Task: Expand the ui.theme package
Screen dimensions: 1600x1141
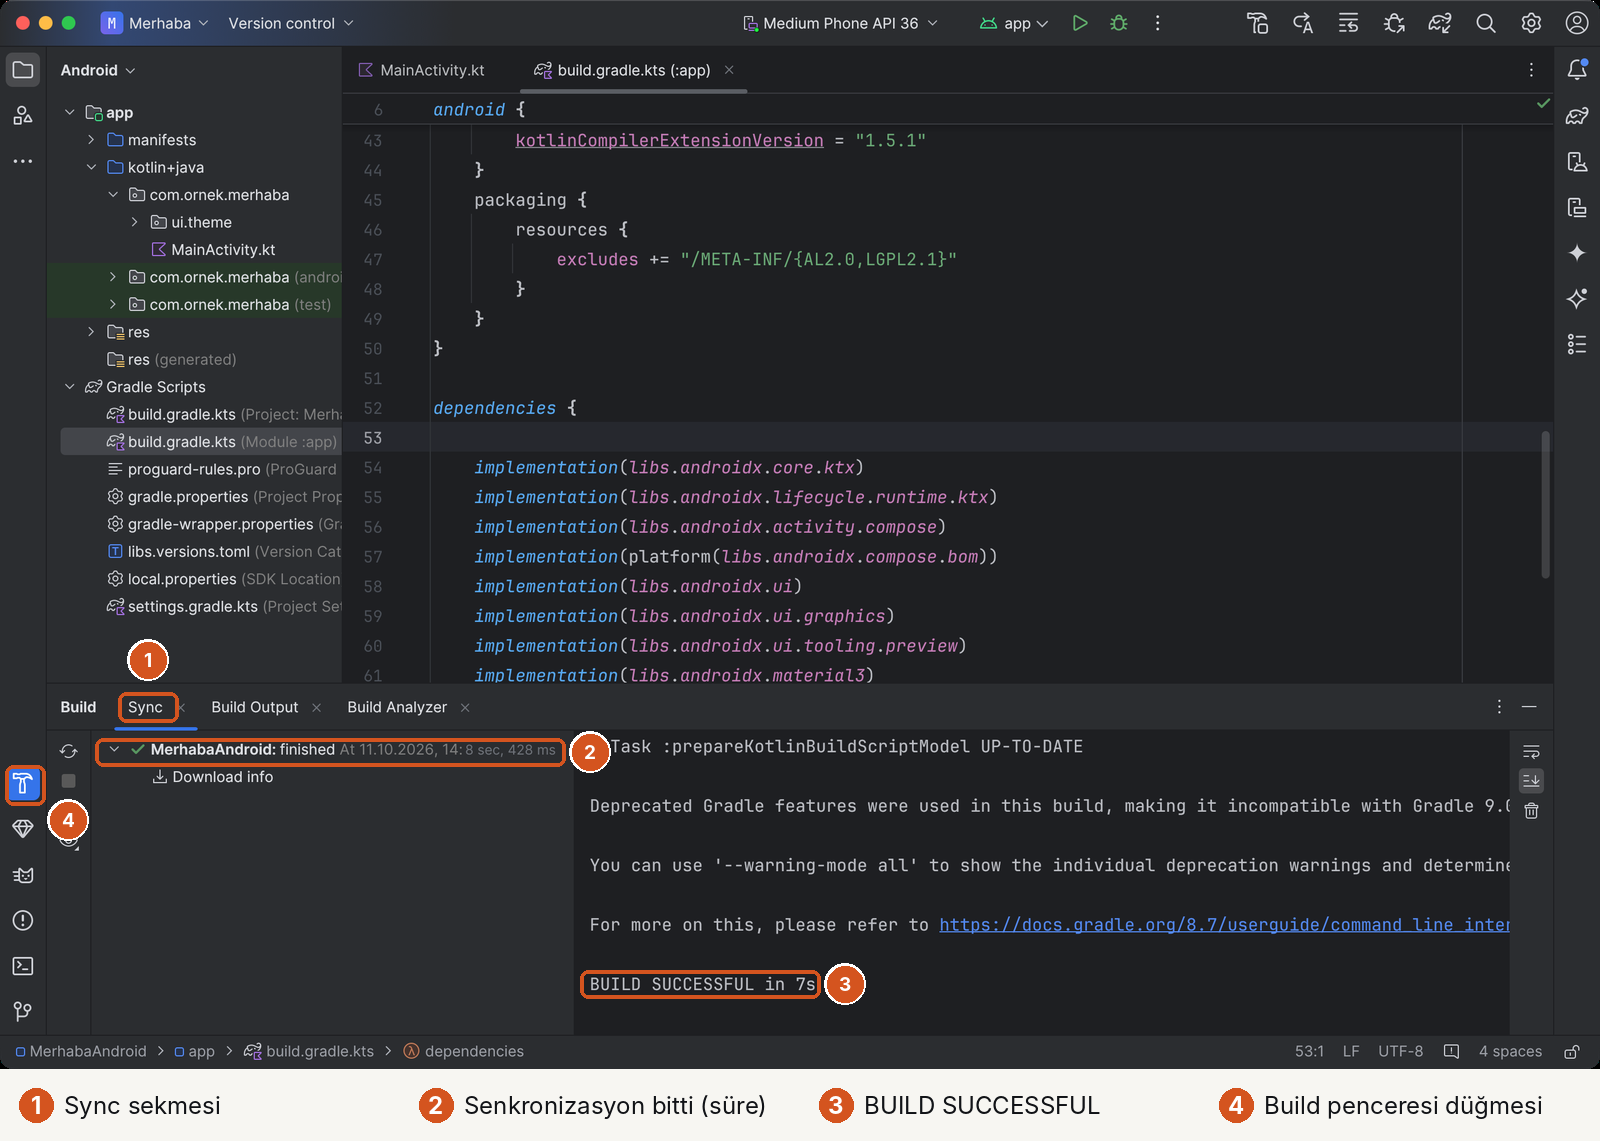Action: 134,222
